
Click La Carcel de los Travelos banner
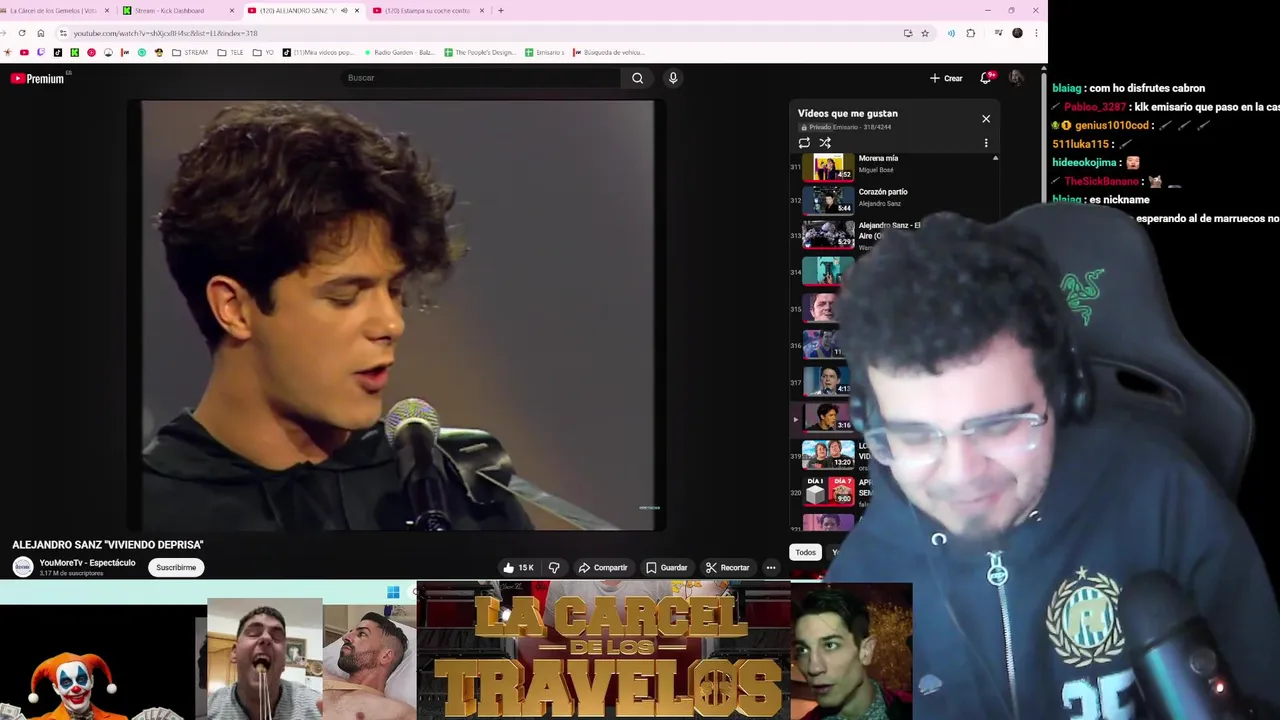[x=604, y=652]
